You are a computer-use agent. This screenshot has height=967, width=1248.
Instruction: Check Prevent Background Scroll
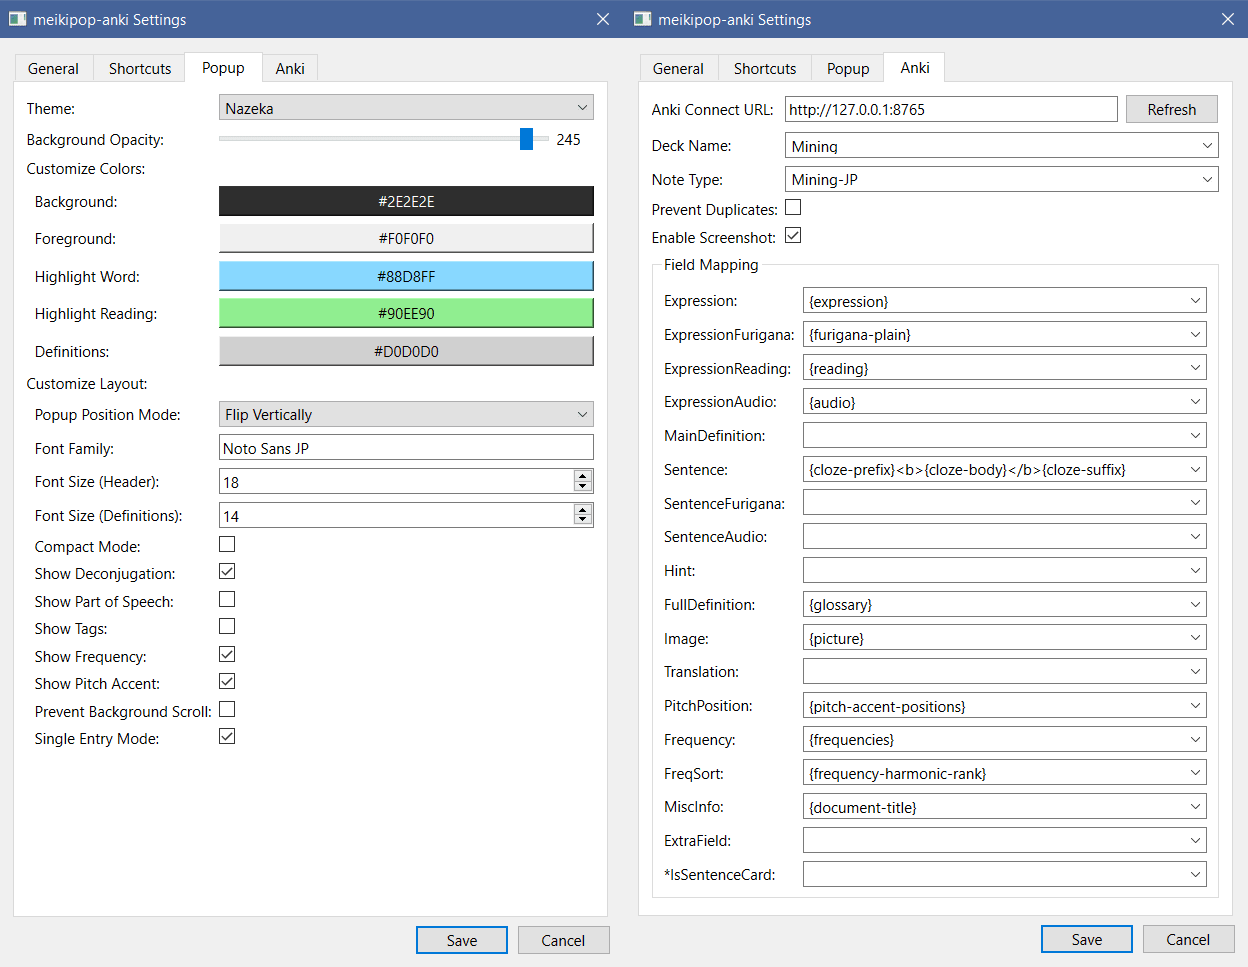[227, 710]
